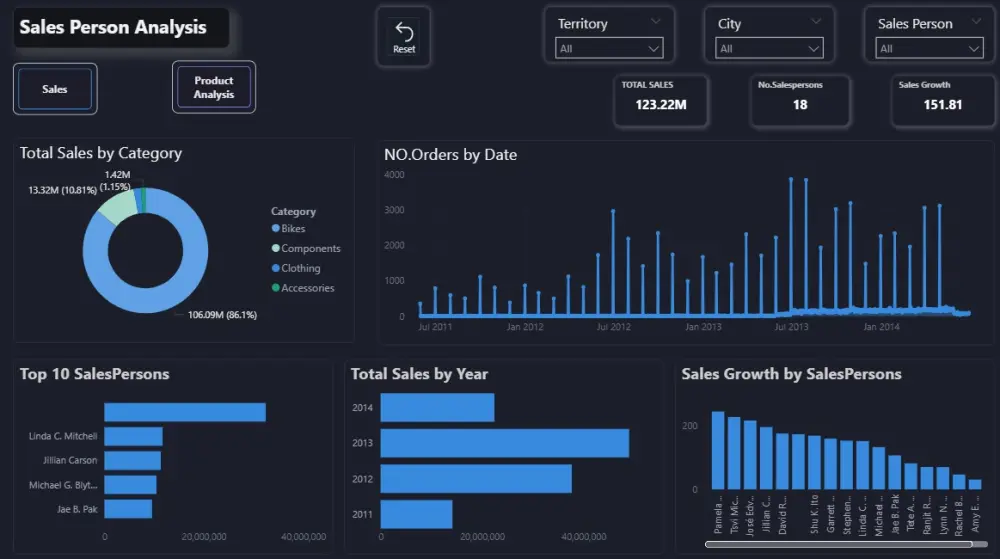Click the Top 10 SalesPersons title
The width and height of the screenshot is (1000, 559).
click(94, 374)
